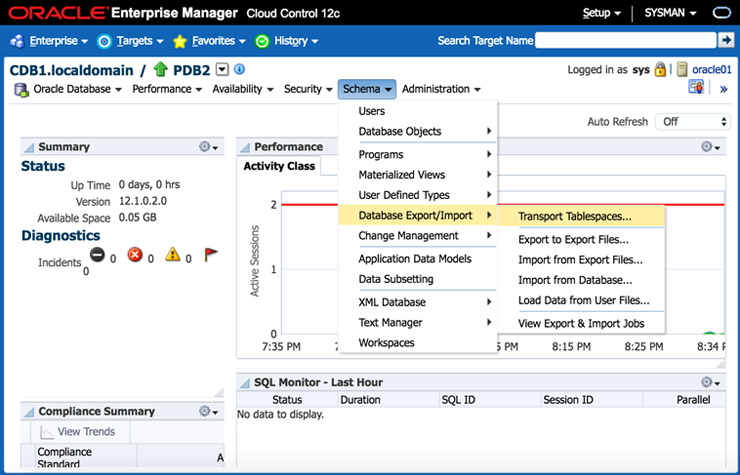Expand the Programs submenu

point(418,154)
